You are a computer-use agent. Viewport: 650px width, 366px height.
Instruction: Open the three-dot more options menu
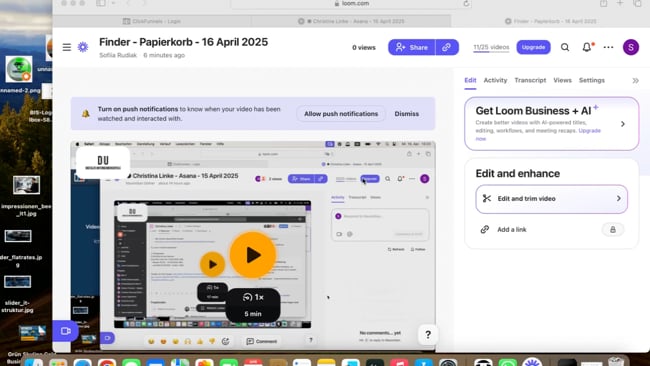pyautogui.click(x=608, y=47)
